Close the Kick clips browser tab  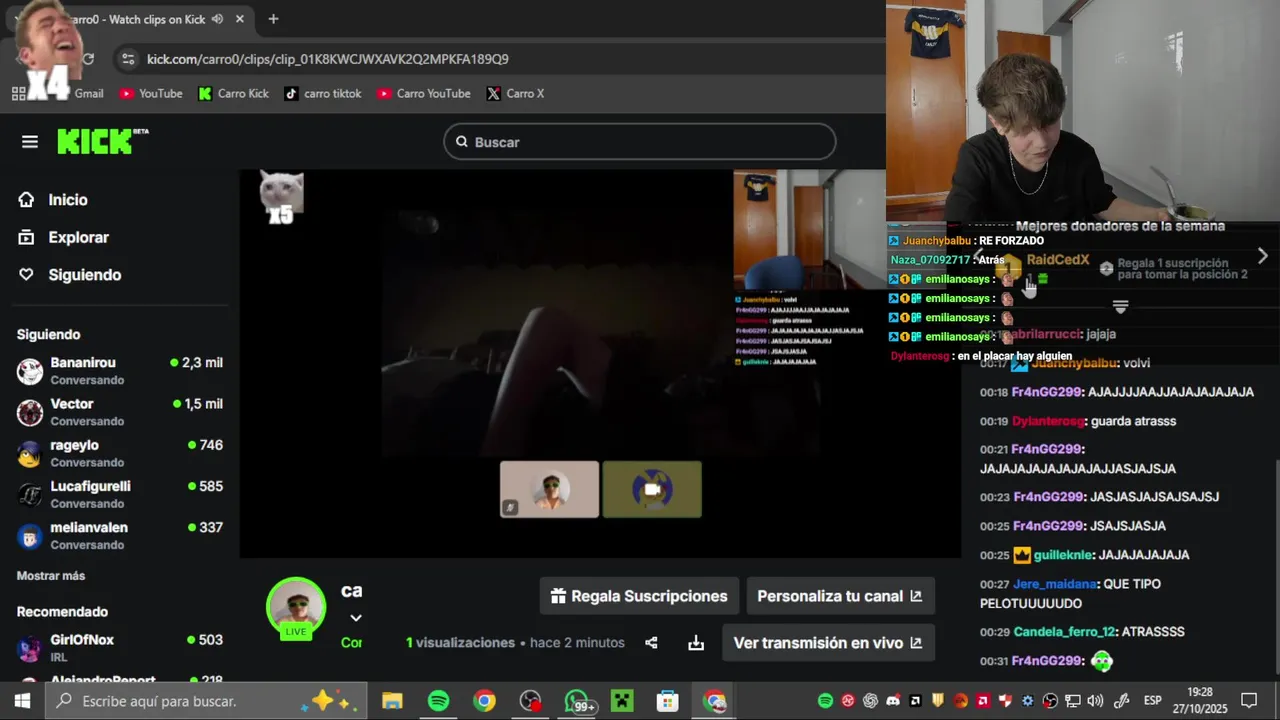tap(240, 19)
